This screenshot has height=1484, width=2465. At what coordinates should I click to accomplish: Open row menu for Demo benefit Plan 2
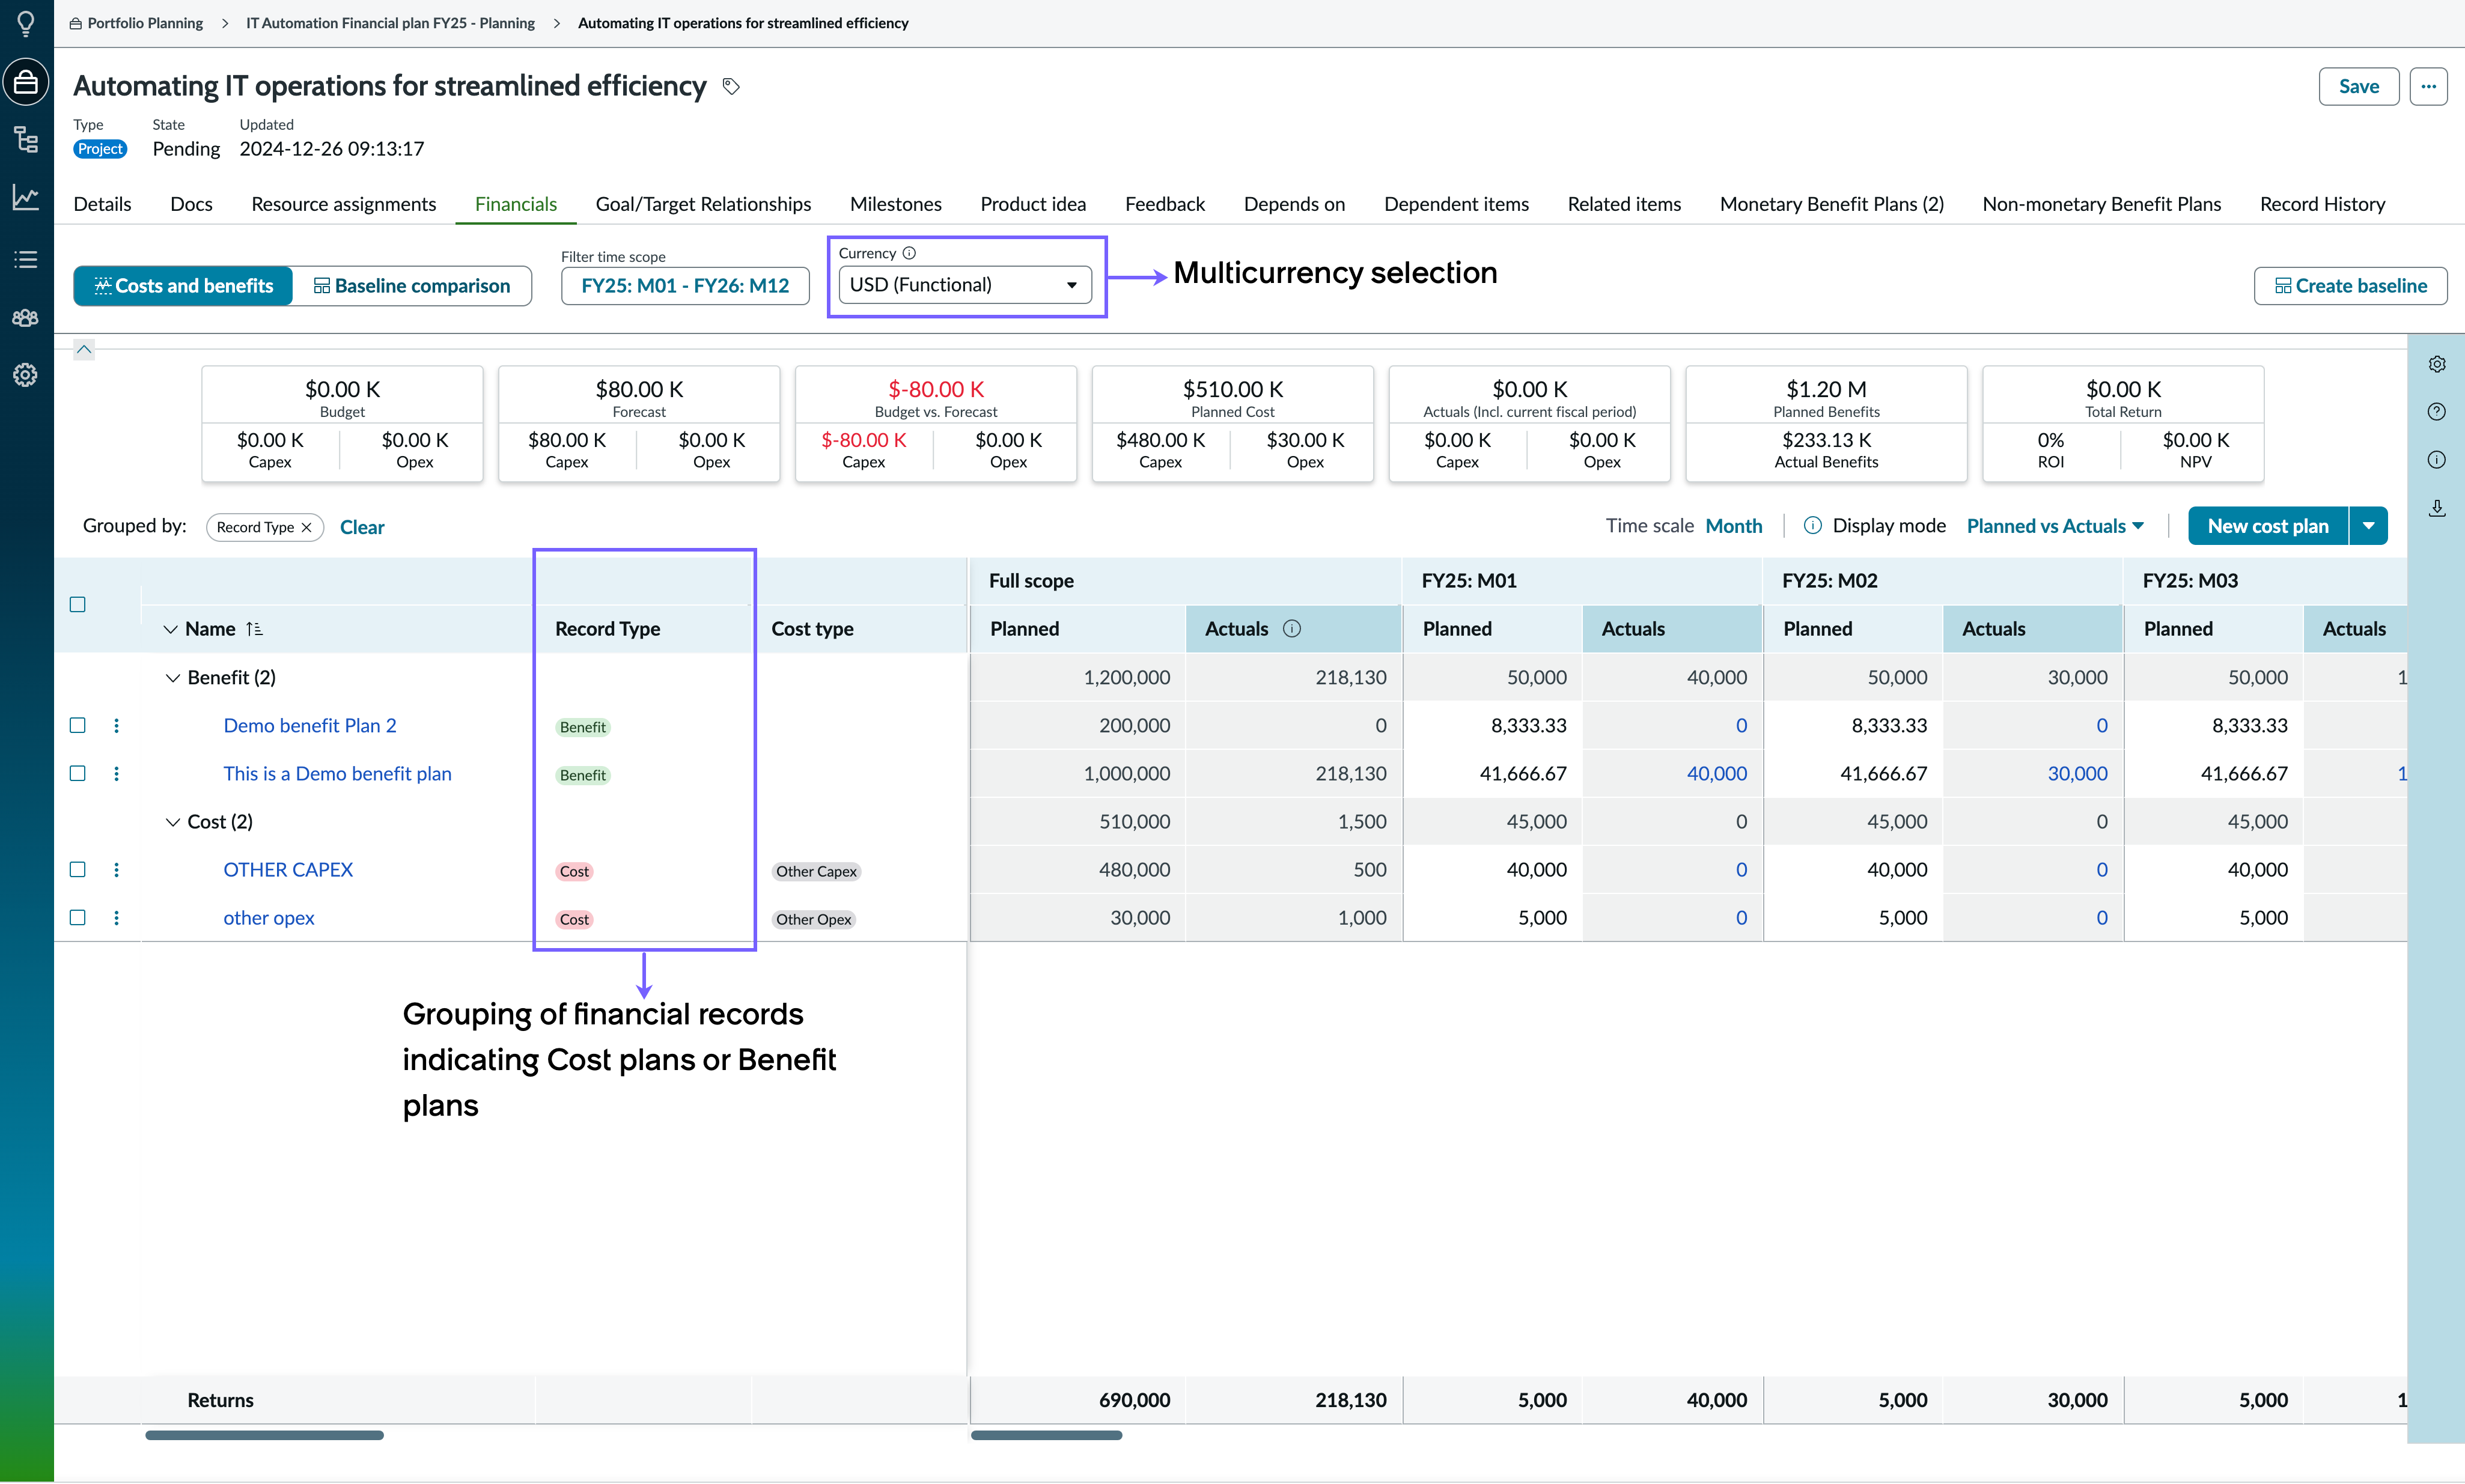click(x=116, y=725)
